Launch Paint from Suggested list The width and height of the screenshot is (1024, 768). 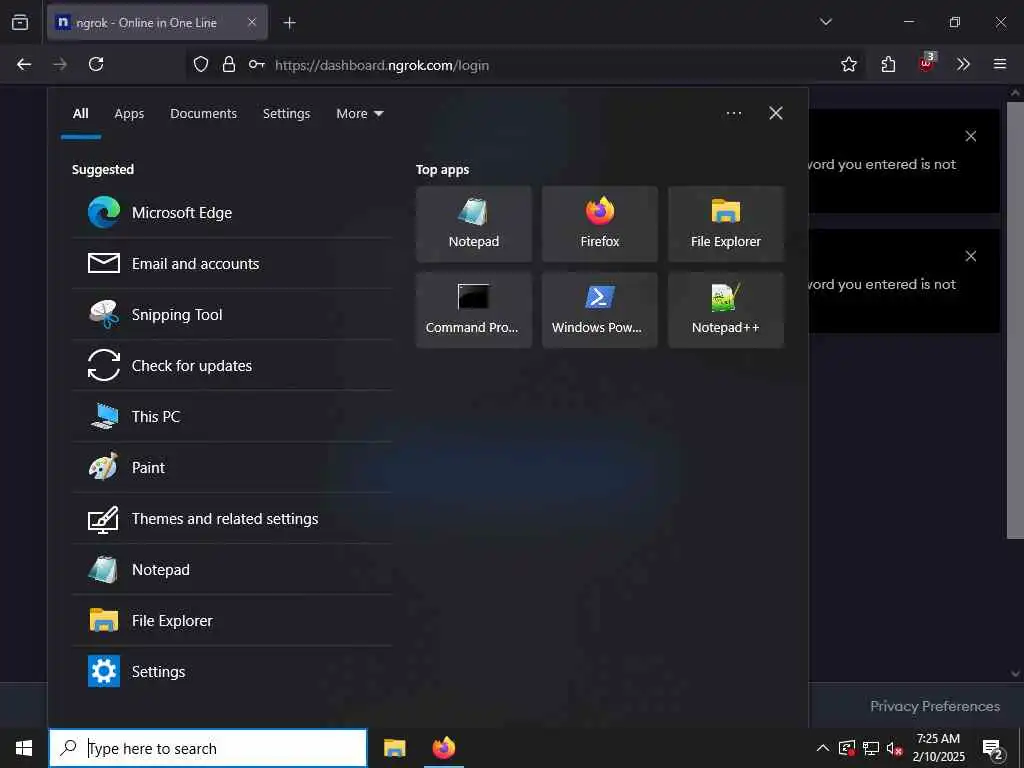point(232,468)
